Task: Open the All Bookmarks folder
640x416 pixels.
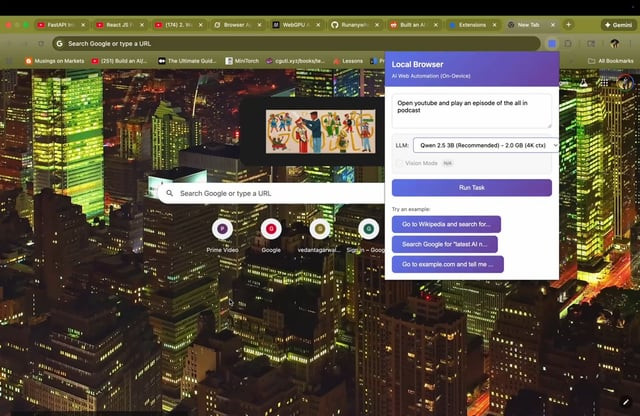Action: click(611, 61)
